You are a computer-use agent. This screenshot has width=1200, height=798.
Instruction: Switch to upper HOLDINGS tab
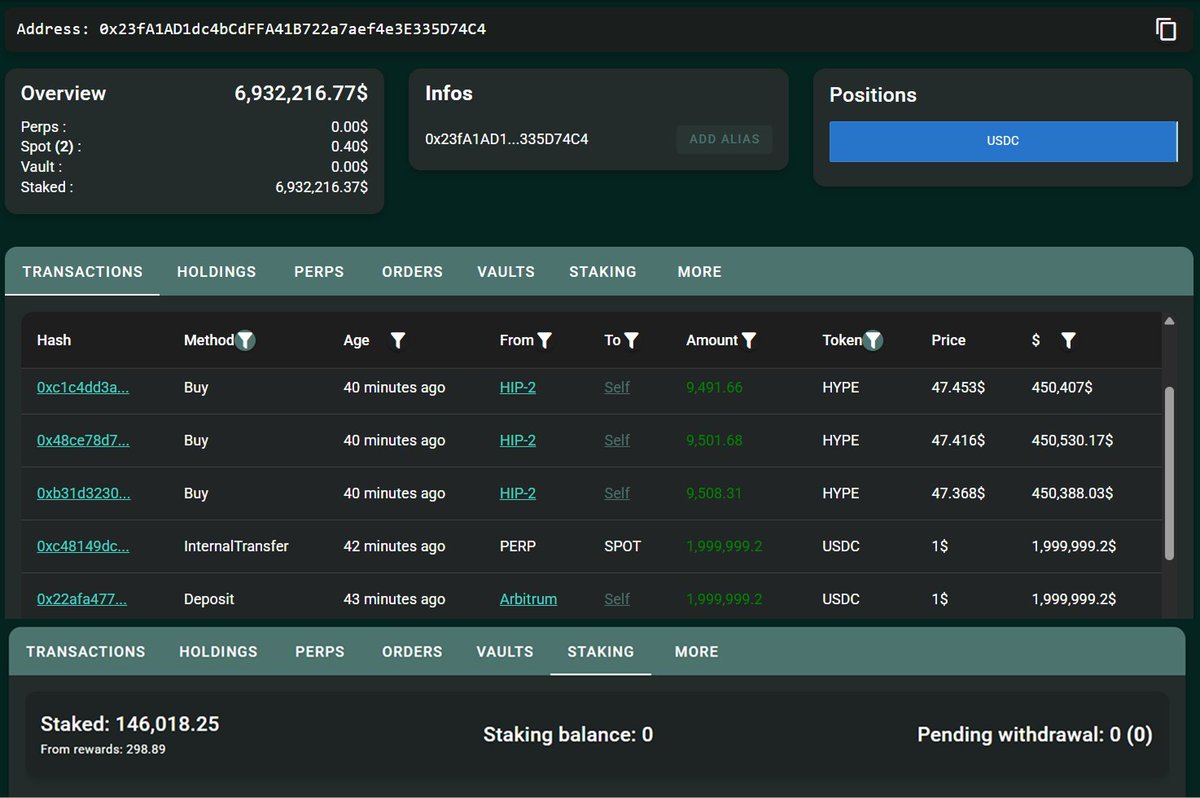coord(217,272)
